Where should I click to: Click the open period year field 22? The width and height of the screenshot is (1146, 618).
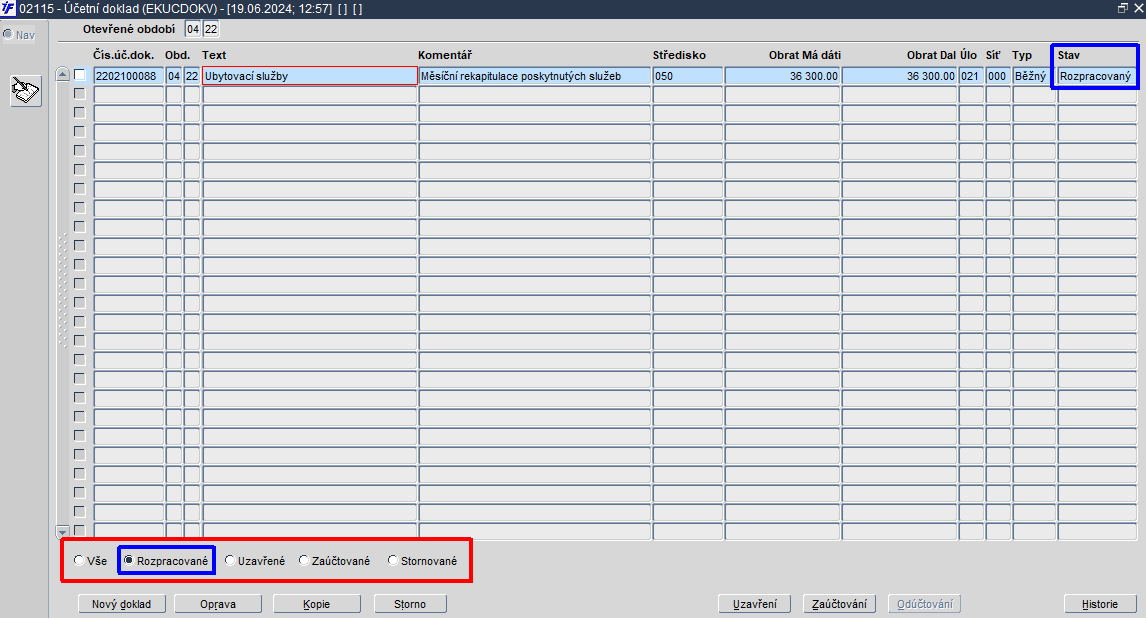(211, 29)
